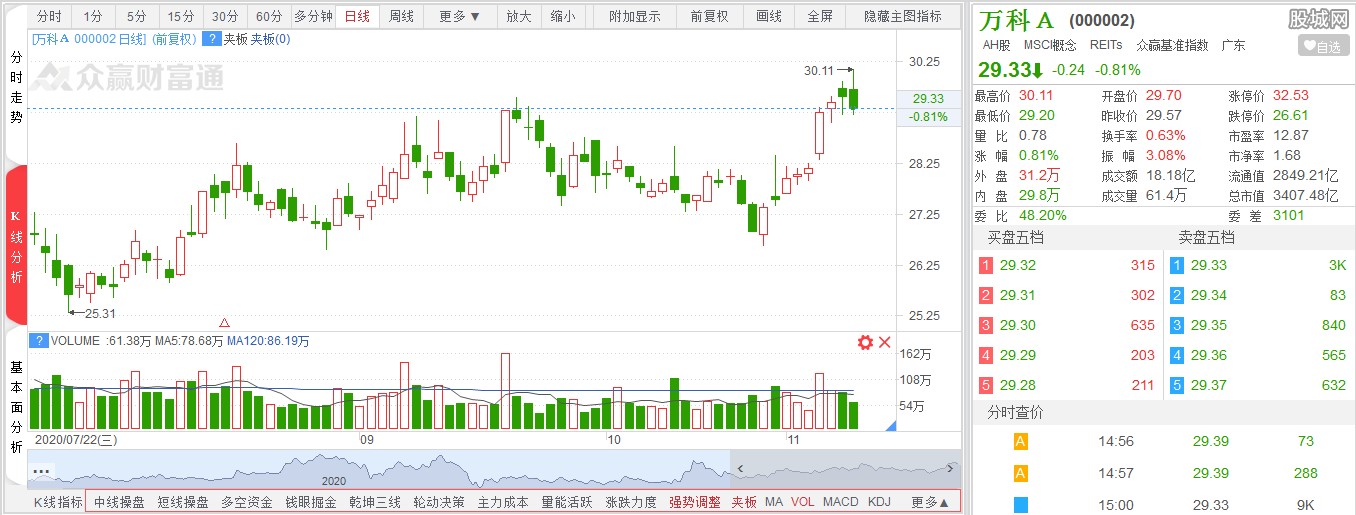Image resolution: width=1356 pixels, height=515 pixels.
Task: Click the sell level 3 blue badge
Action: (x=1177, y=325)
